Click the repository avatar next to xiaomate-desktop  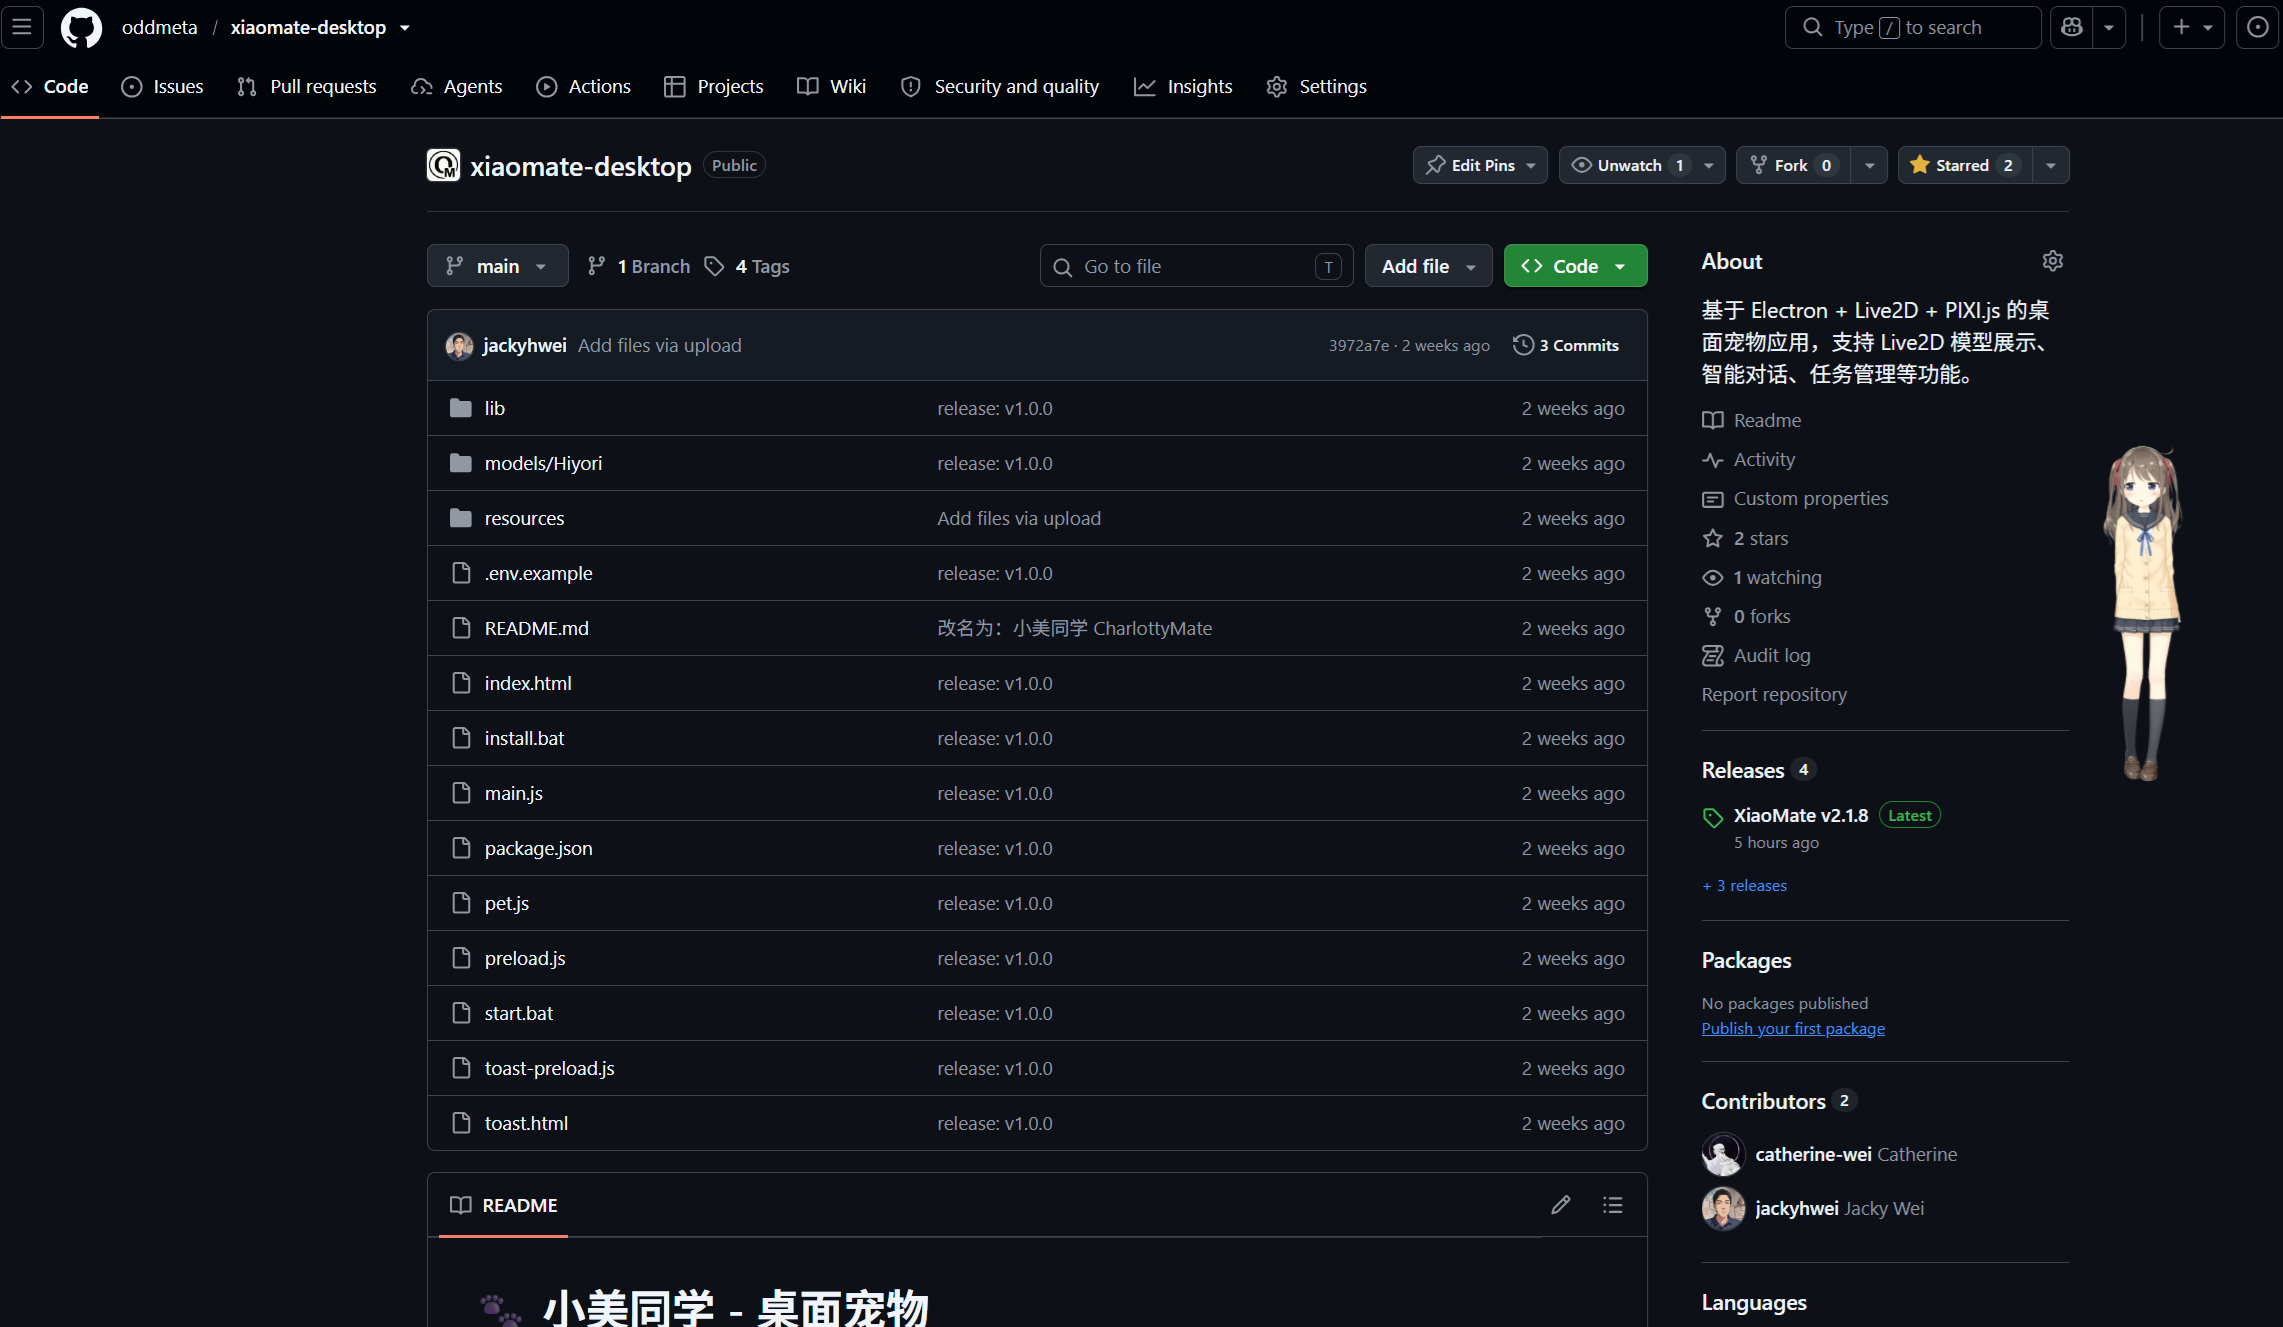click(x=443, y=165)
